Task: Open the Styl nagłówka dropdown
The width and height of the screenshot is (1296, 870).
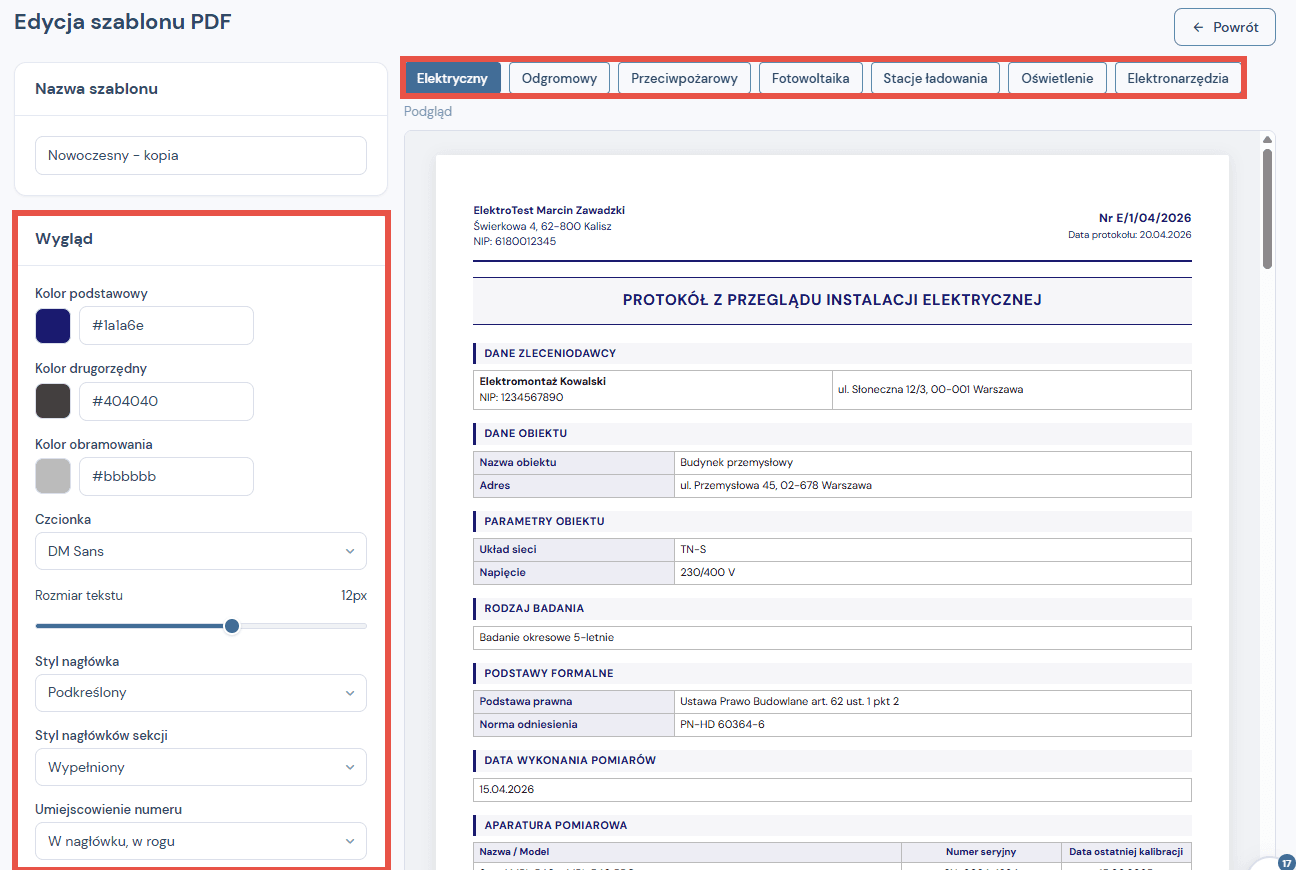Action: tap(201, 693)
